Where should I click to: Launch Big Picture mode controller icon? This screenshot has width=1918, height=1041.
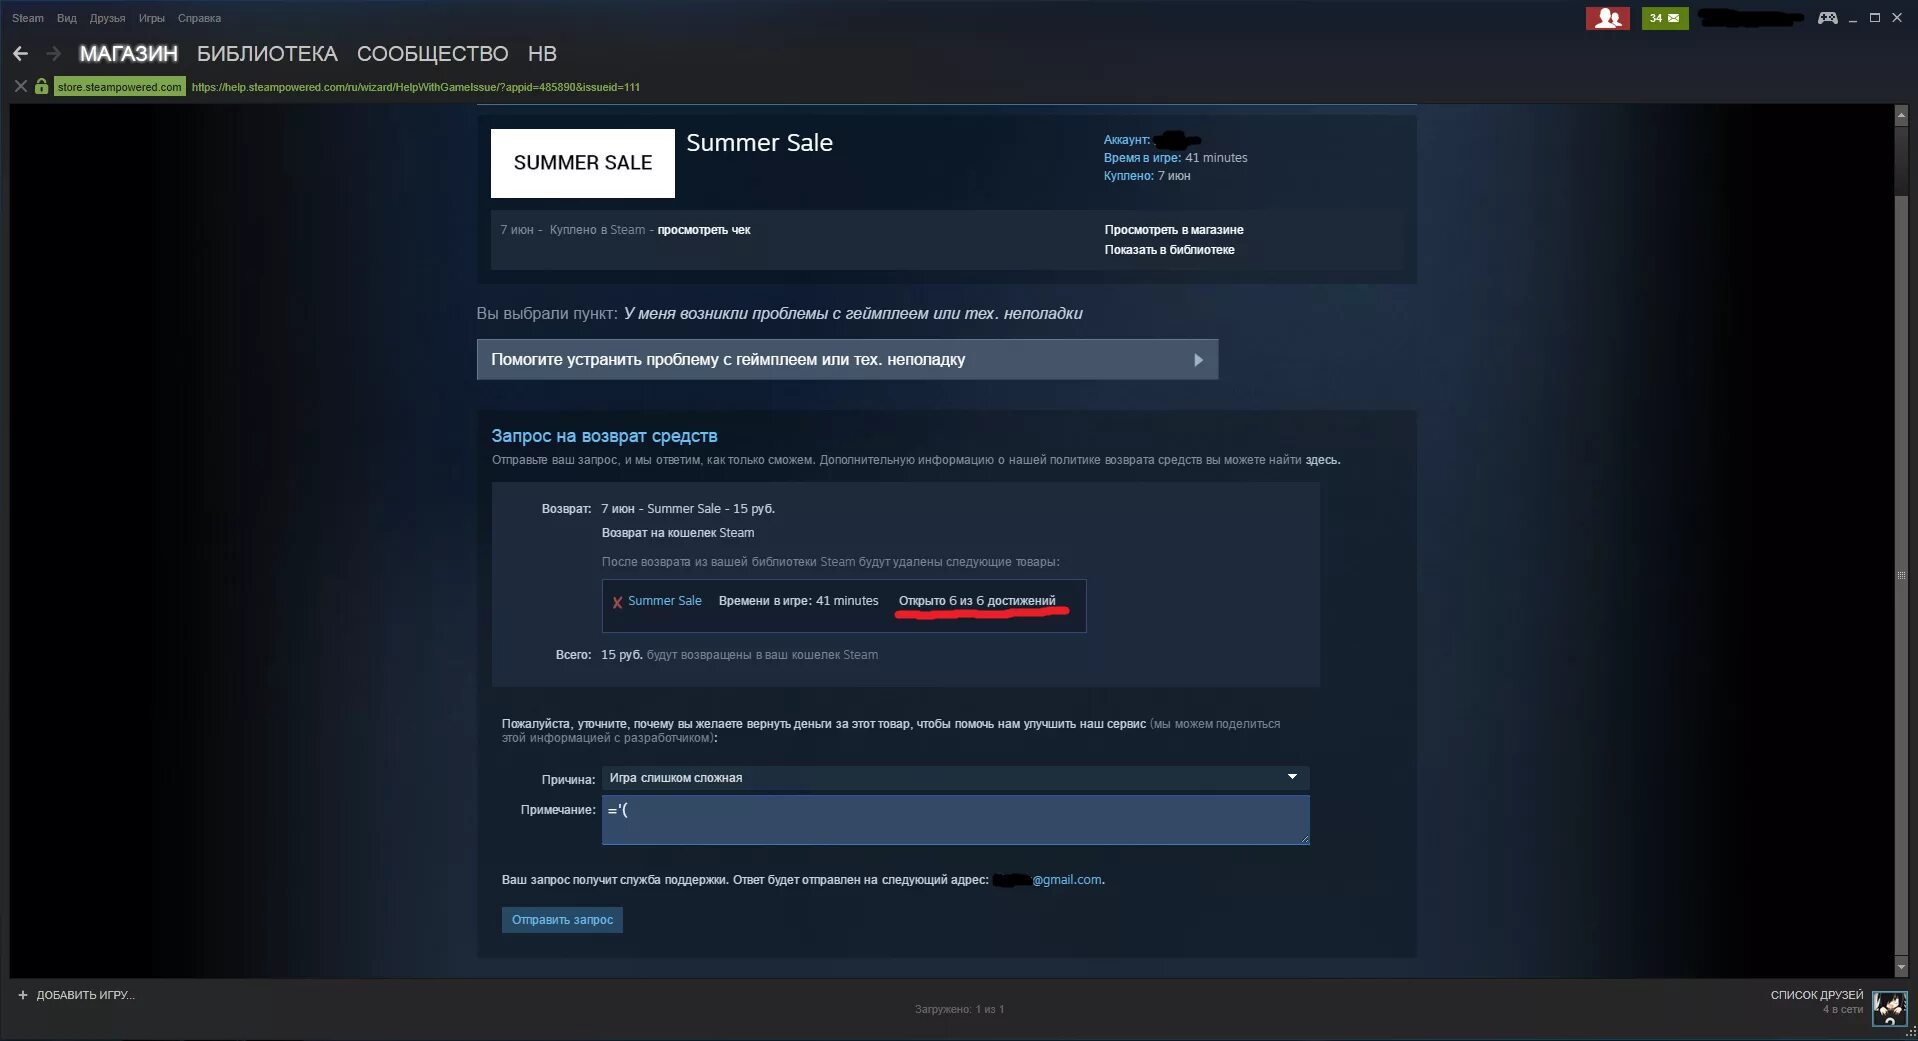[1827, 18]
